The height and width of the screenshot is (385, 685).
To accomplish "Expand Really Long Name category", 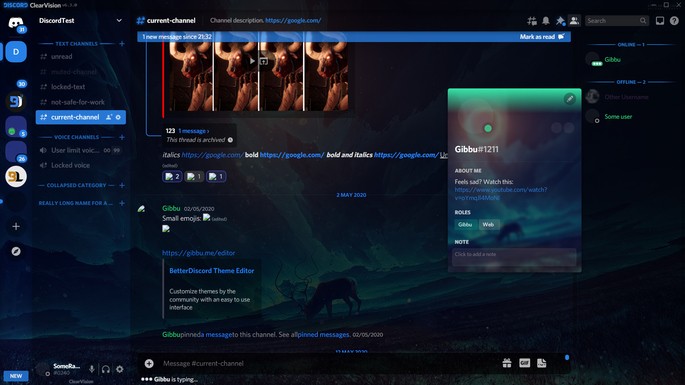I will [x=75, y=203].
